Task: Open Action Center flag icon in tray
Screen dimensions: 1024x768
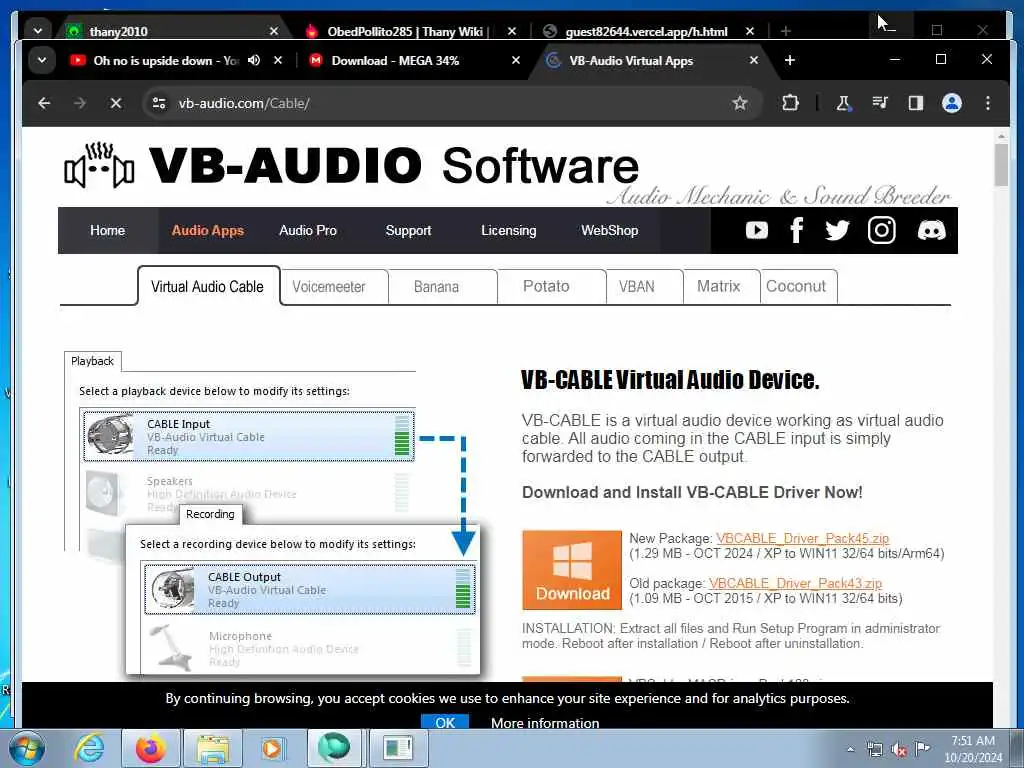Action: tap(922, 748)
